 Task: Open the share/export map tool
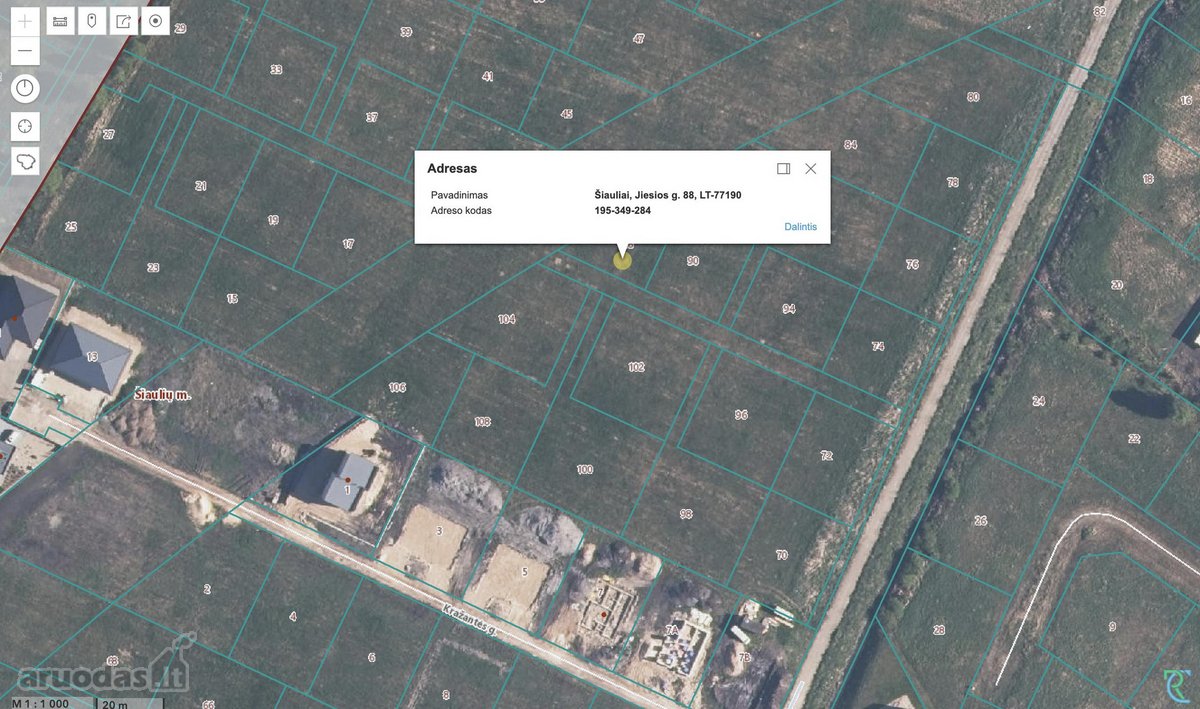(123, 21)
